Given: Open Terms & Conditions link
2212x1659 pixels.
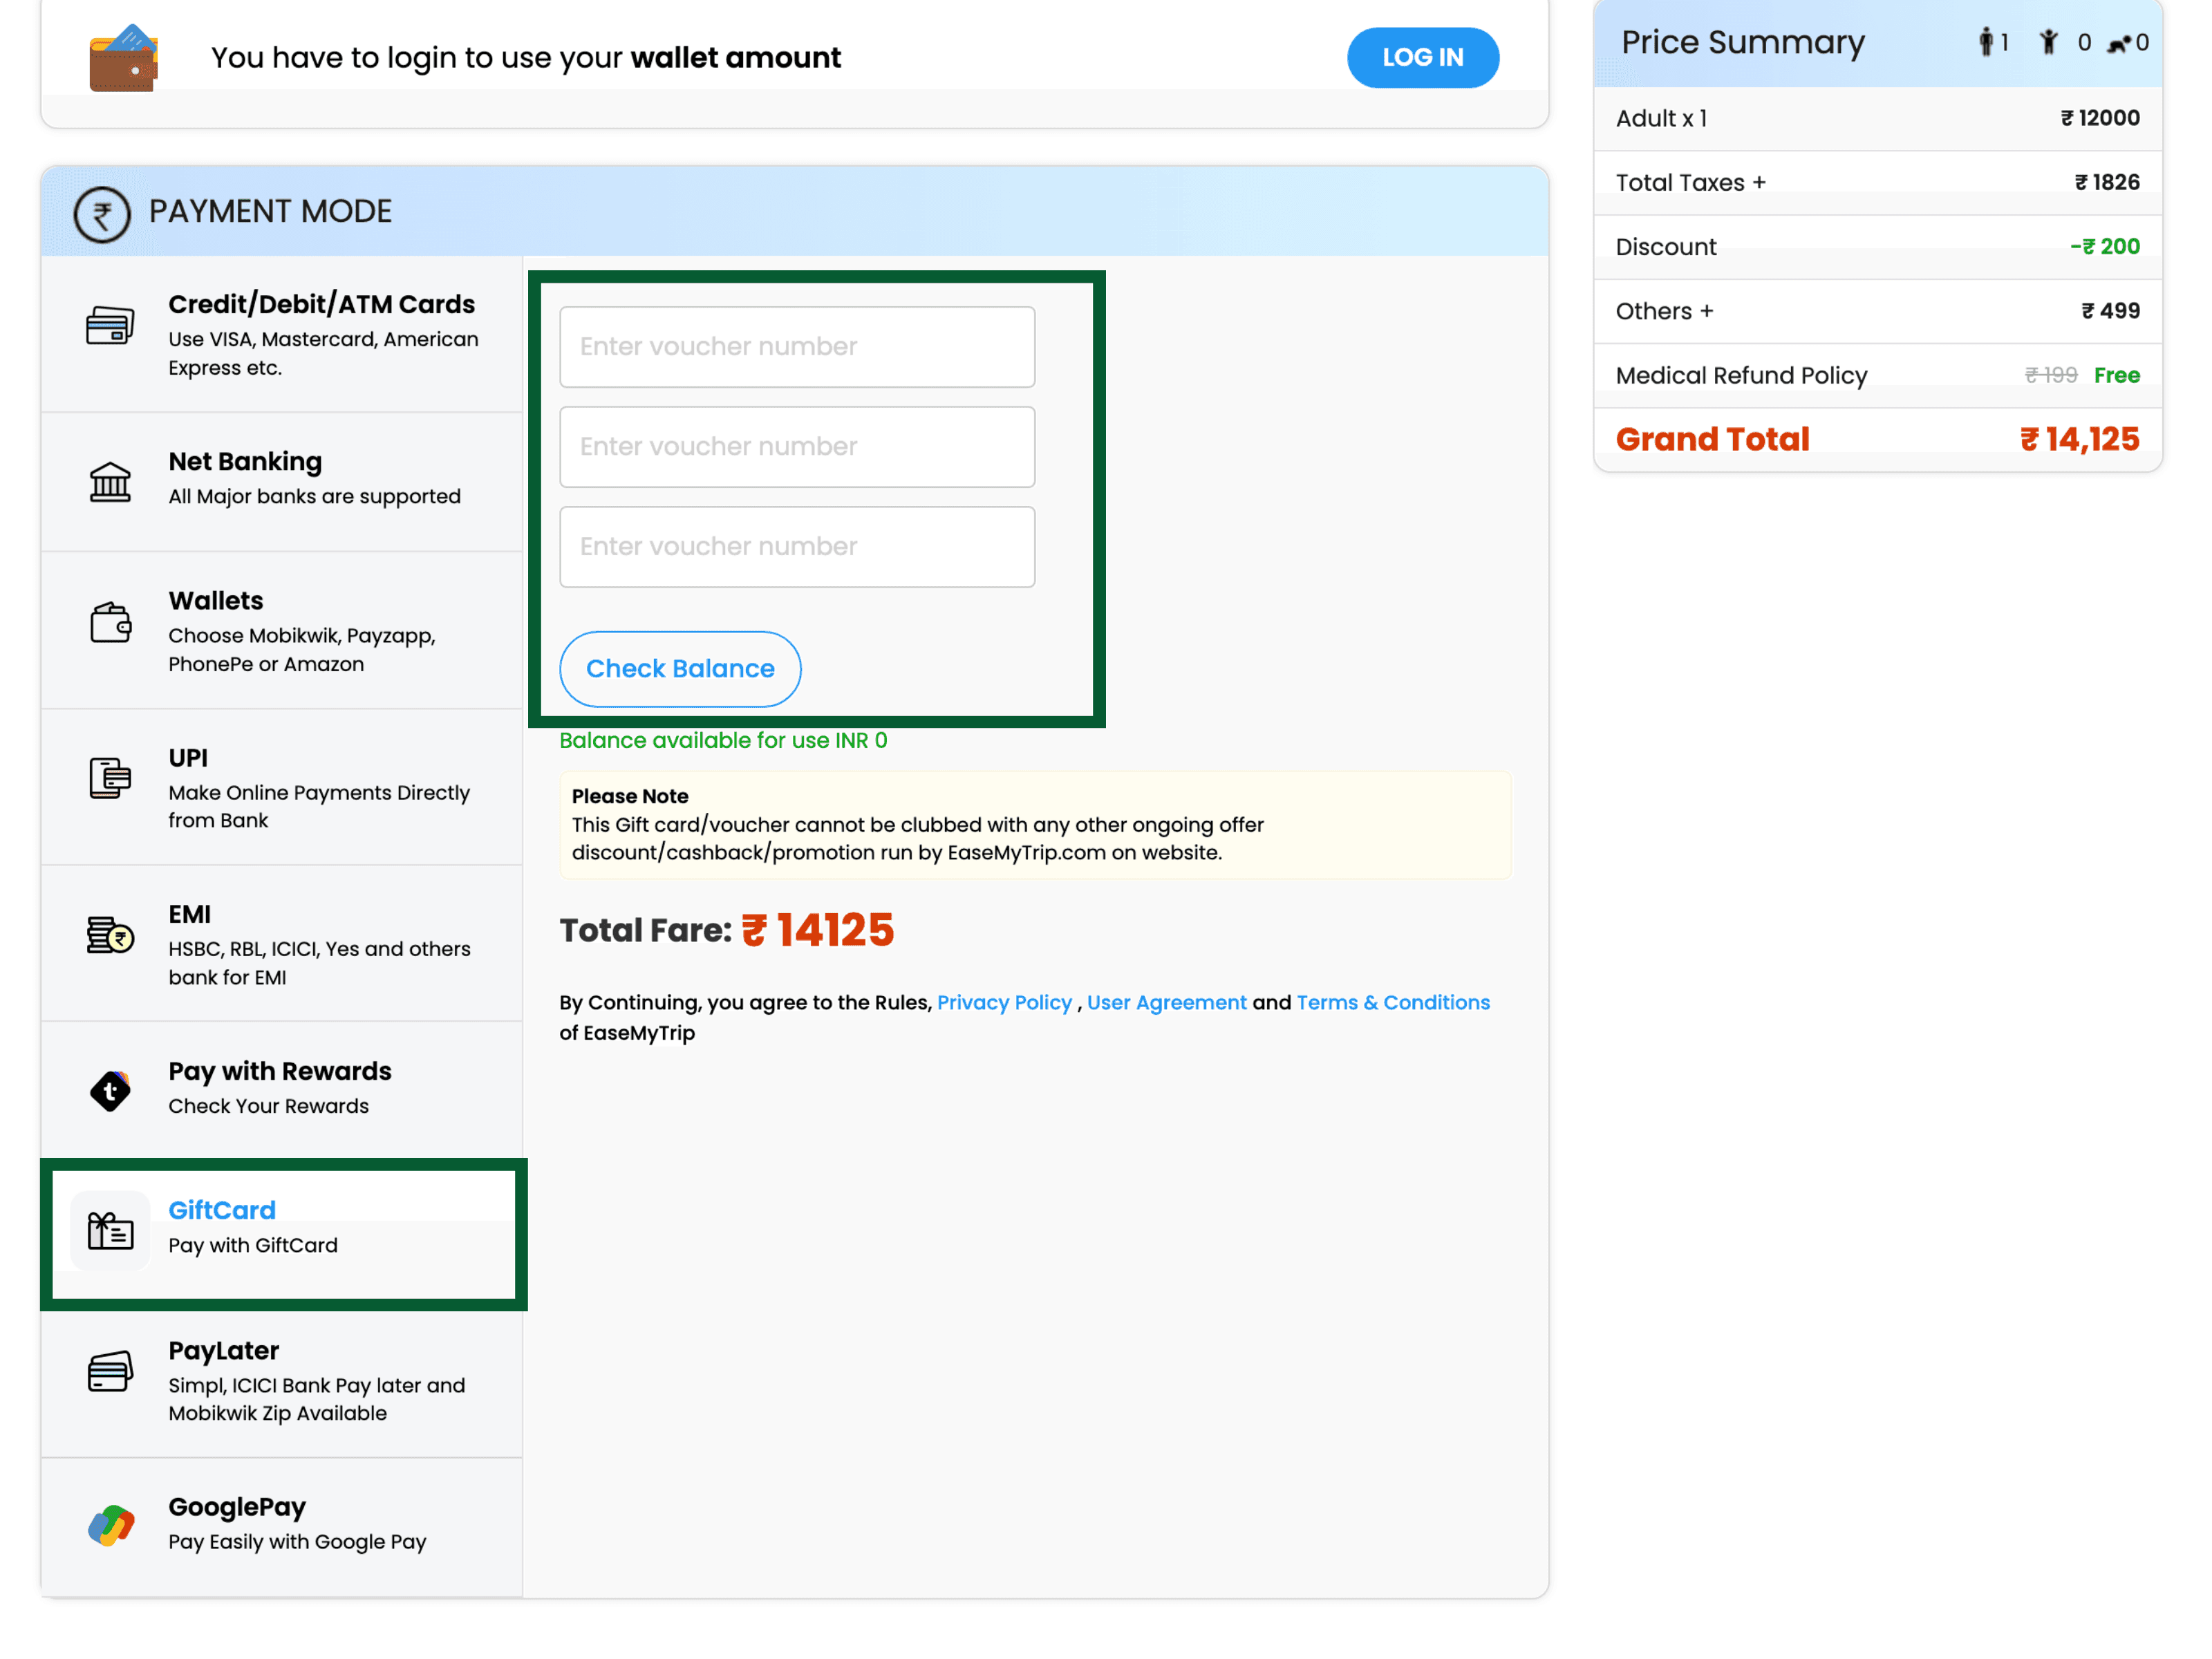Looking at the screenshot, I should point(1392,1002).
